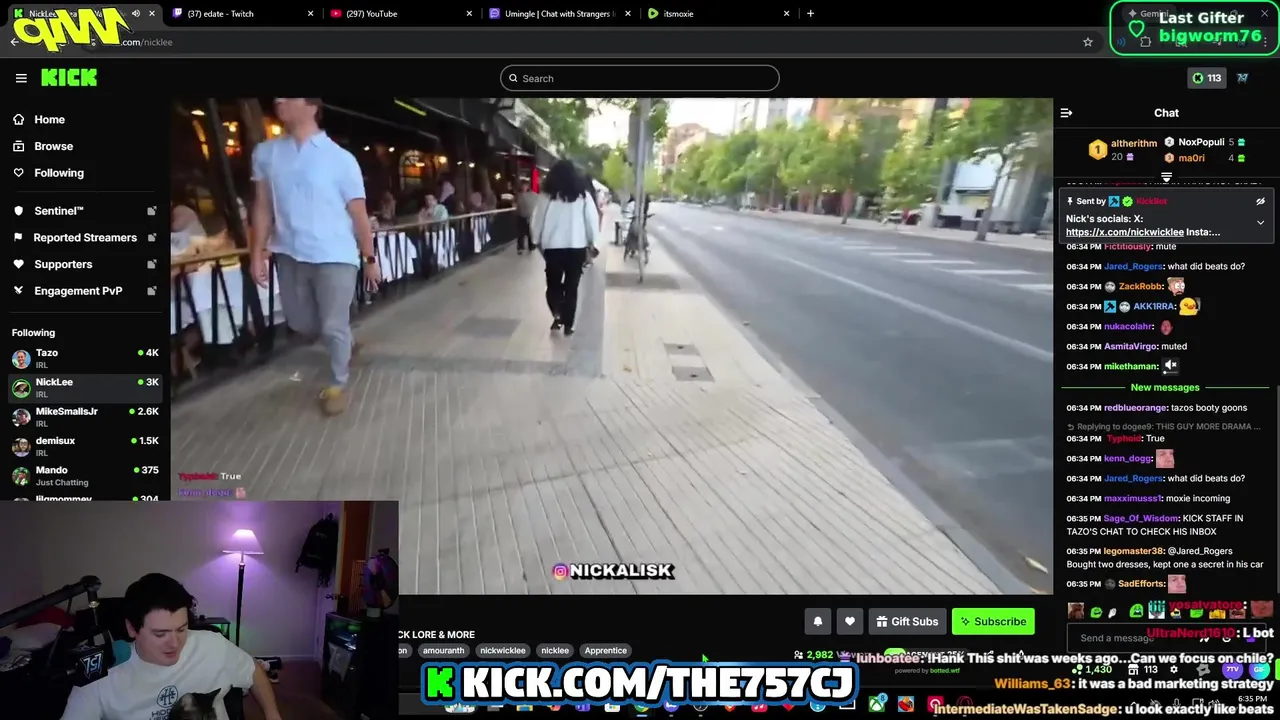
Task: Click the green Subscribe button
Action: [993, 621]
